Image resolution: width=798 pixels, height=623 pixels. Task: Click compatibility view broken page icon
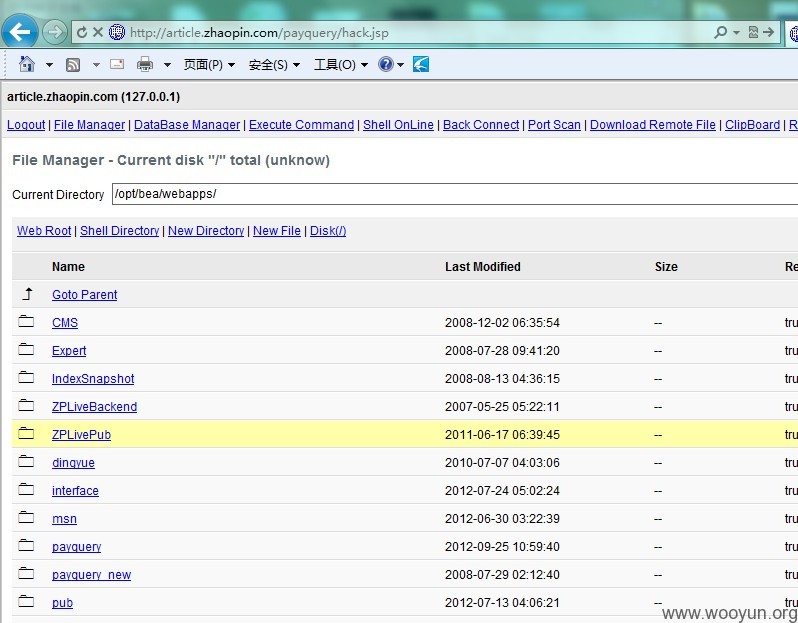(x=753, y=33)
